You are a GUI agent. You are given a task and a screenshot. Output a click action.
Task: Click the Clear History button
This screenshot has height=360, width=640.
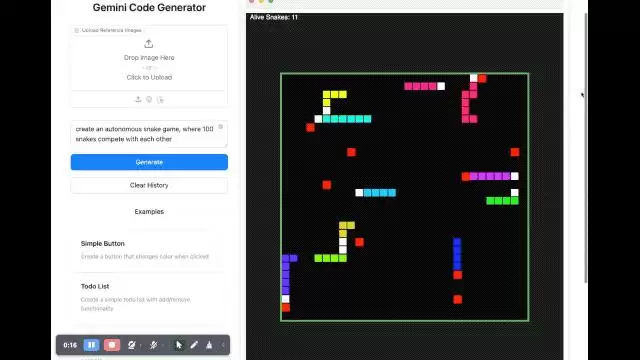(x=149, y=185)
